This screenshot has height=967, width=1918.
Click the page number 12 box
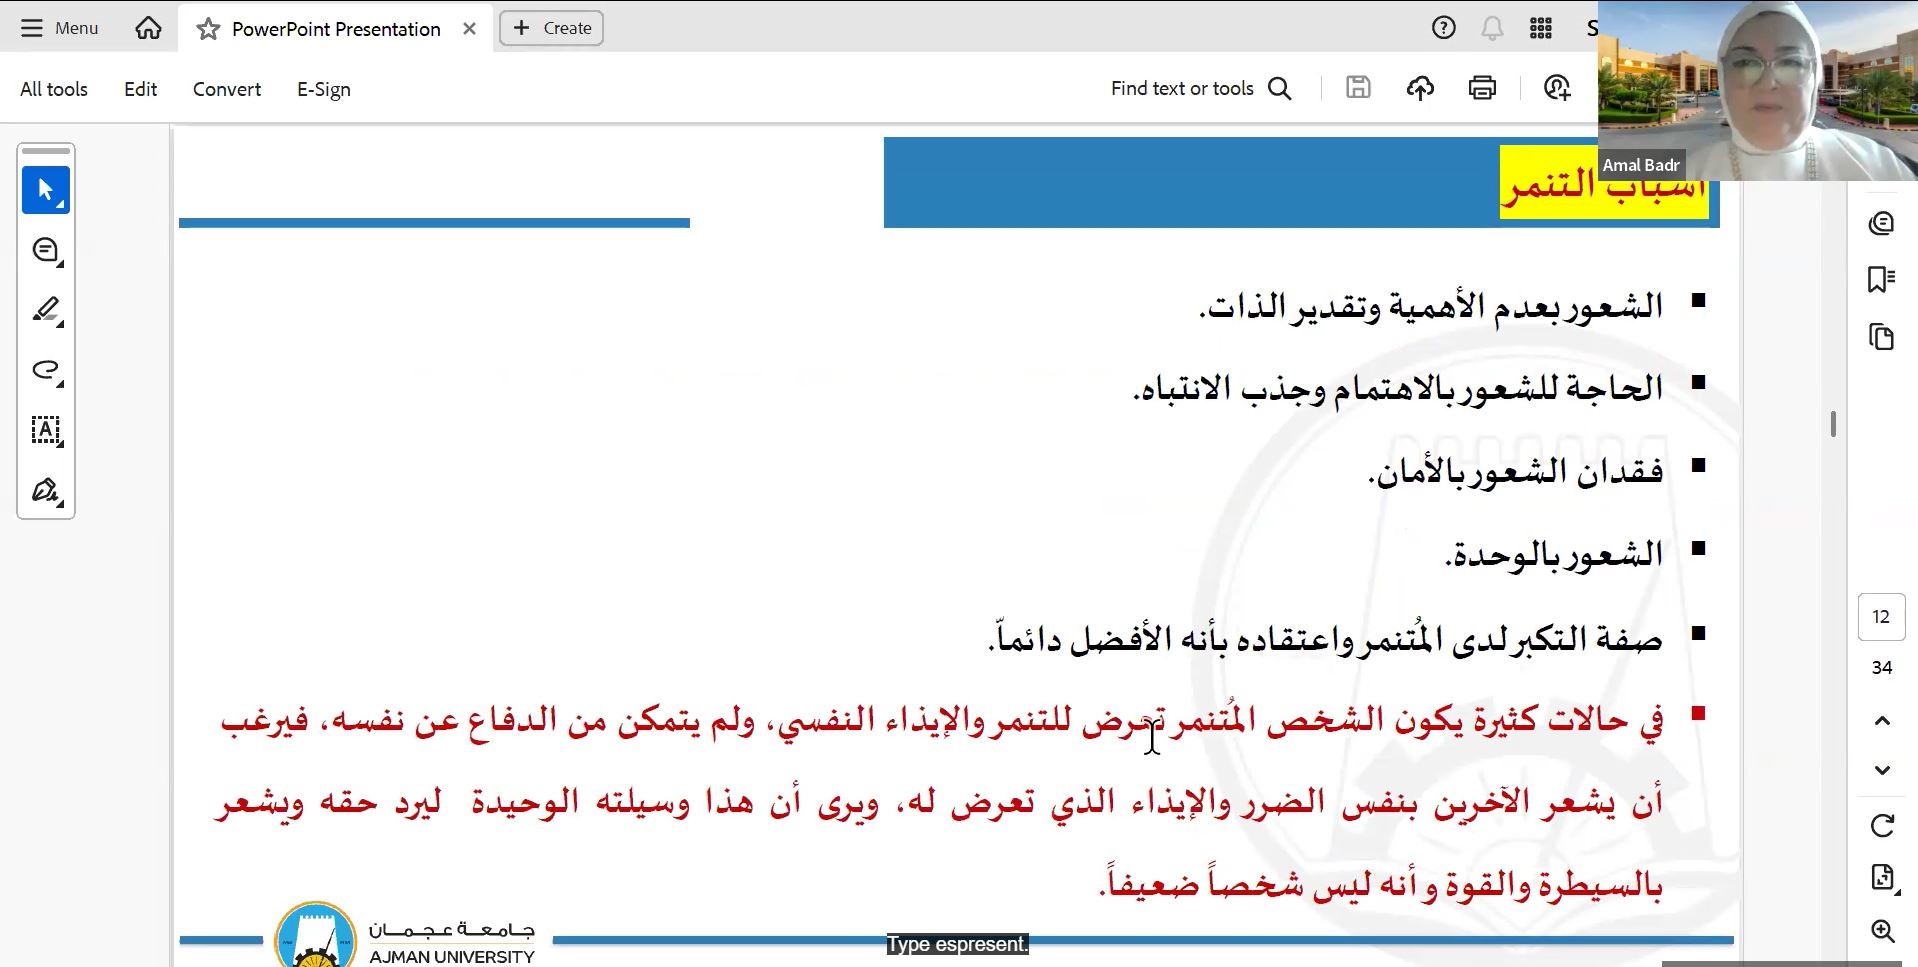pyautogui.click(x=1881, y=617)
